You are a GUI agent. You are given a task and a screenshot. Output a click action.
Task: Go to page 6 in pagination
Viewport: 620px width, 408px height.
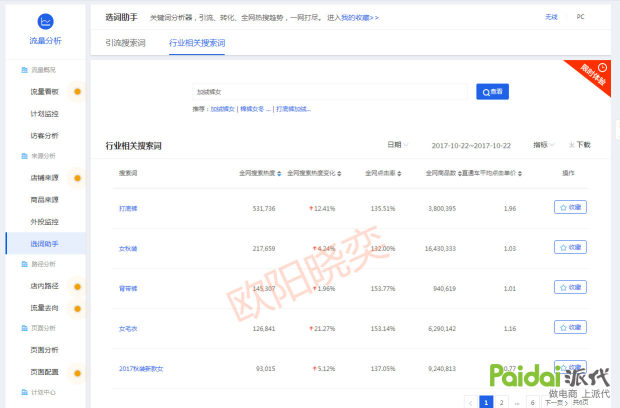click(533, 402)
